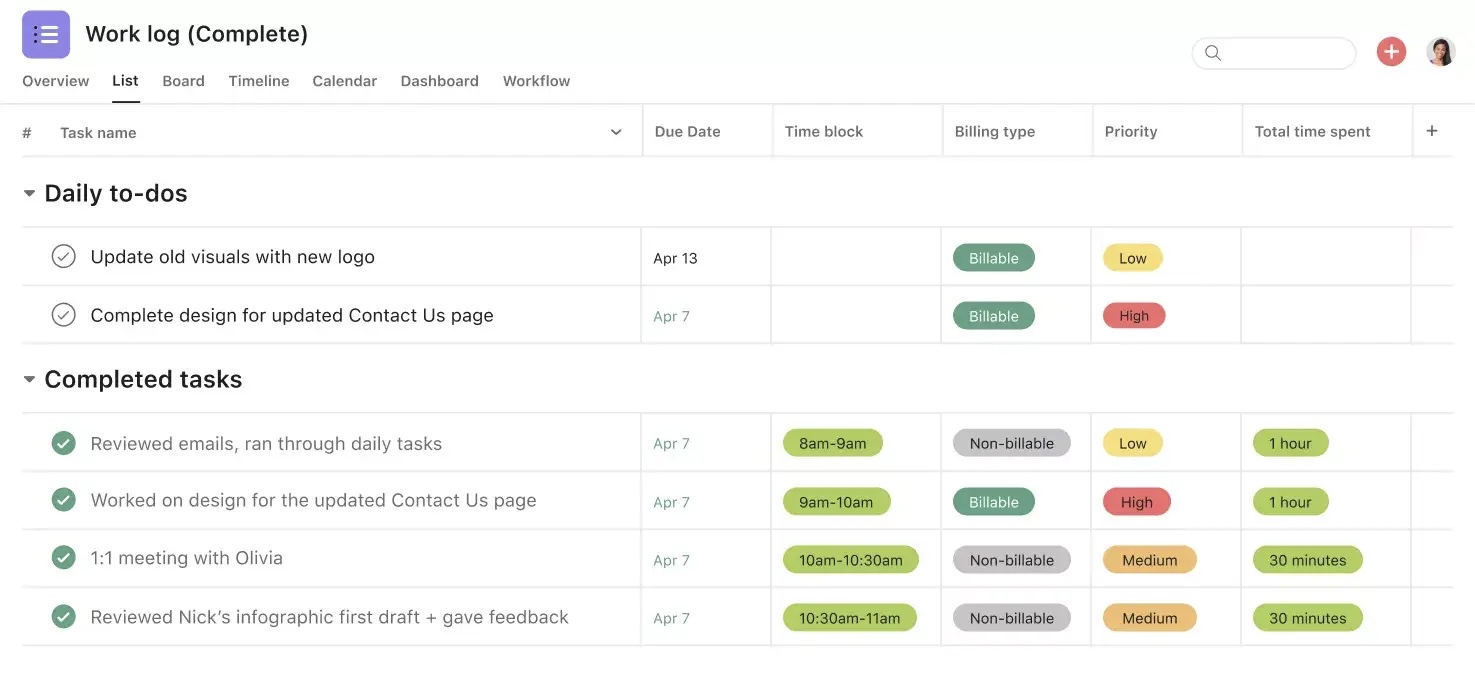Uncheck 'Reviewed emails, ran through daily tasks'

(x=63, y=443)
